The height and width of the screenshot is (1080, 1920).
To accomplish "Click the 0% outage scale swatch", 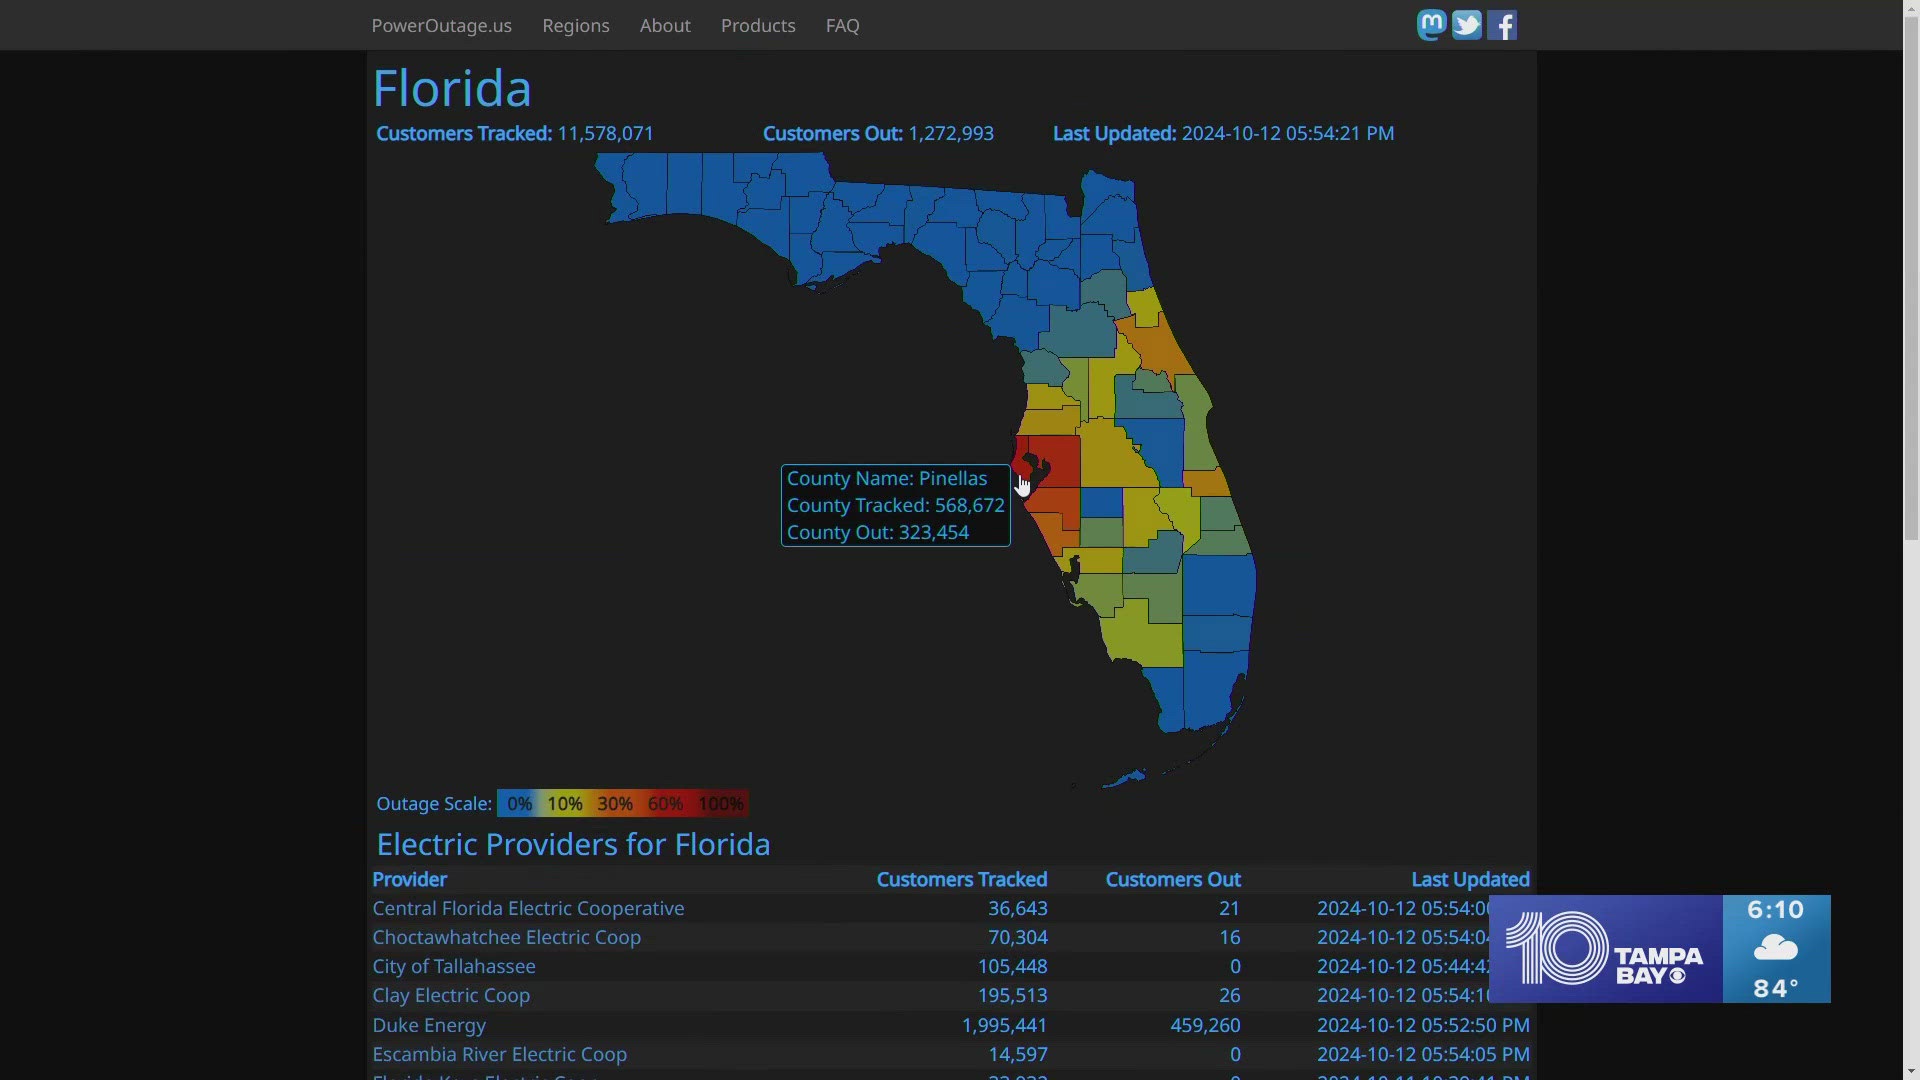I will pos(519,803).
